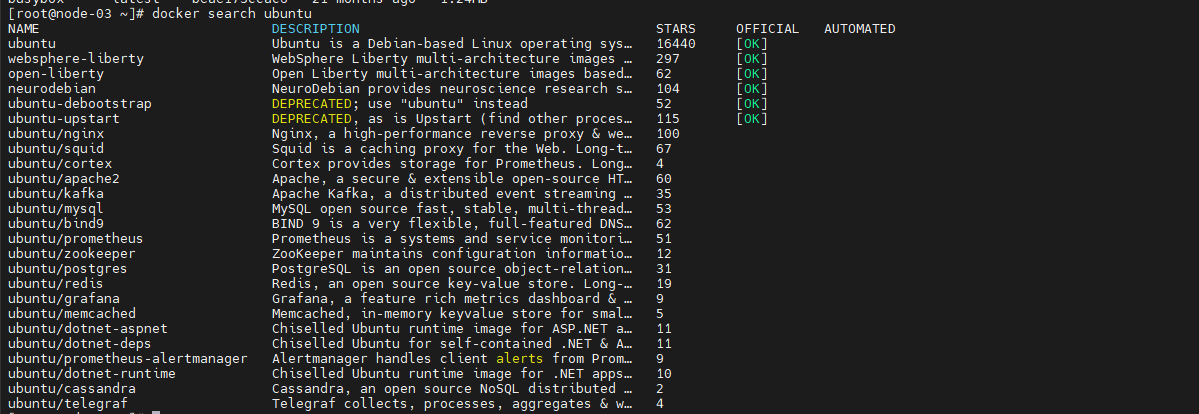Click the AUTOMATED column header
Screen dimensions: 1199x414
pyautogui.click(x=859, y=29)
